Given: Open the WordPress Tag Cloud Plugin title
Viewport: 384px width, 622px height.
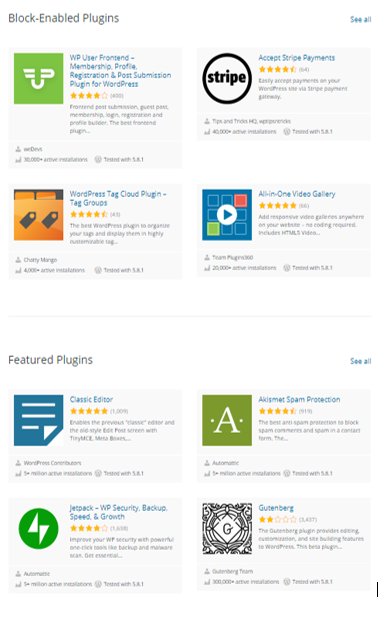Looking at the screenshot, I should (118, 198).
